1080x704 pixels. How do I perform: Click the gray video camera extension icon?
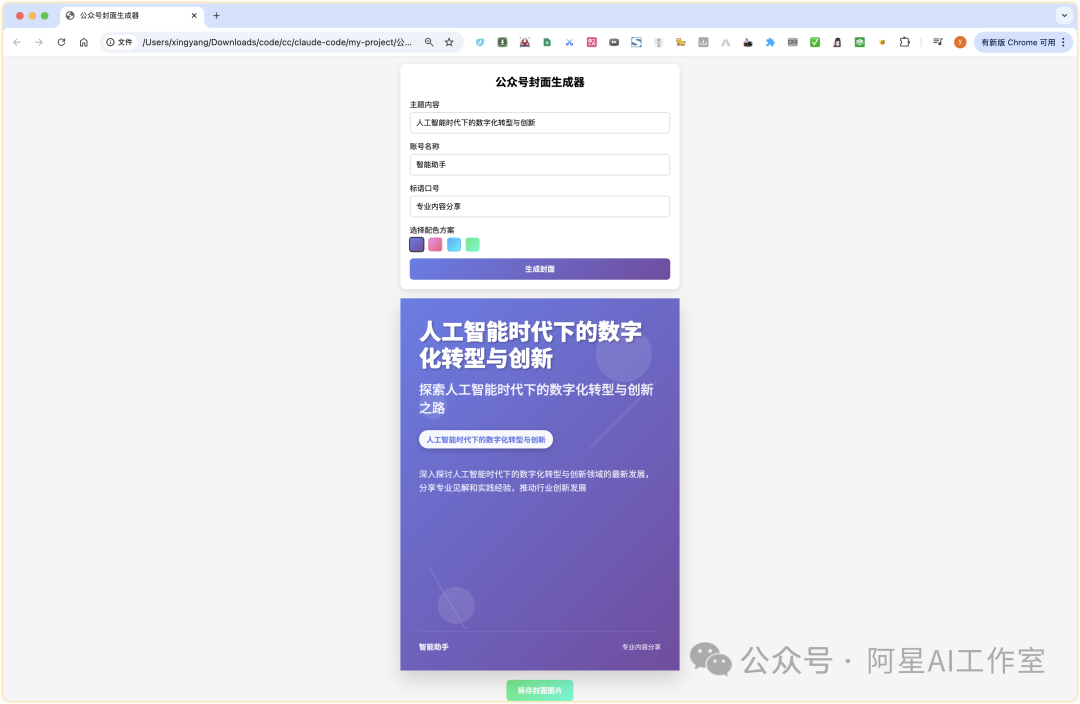[614, 42]
